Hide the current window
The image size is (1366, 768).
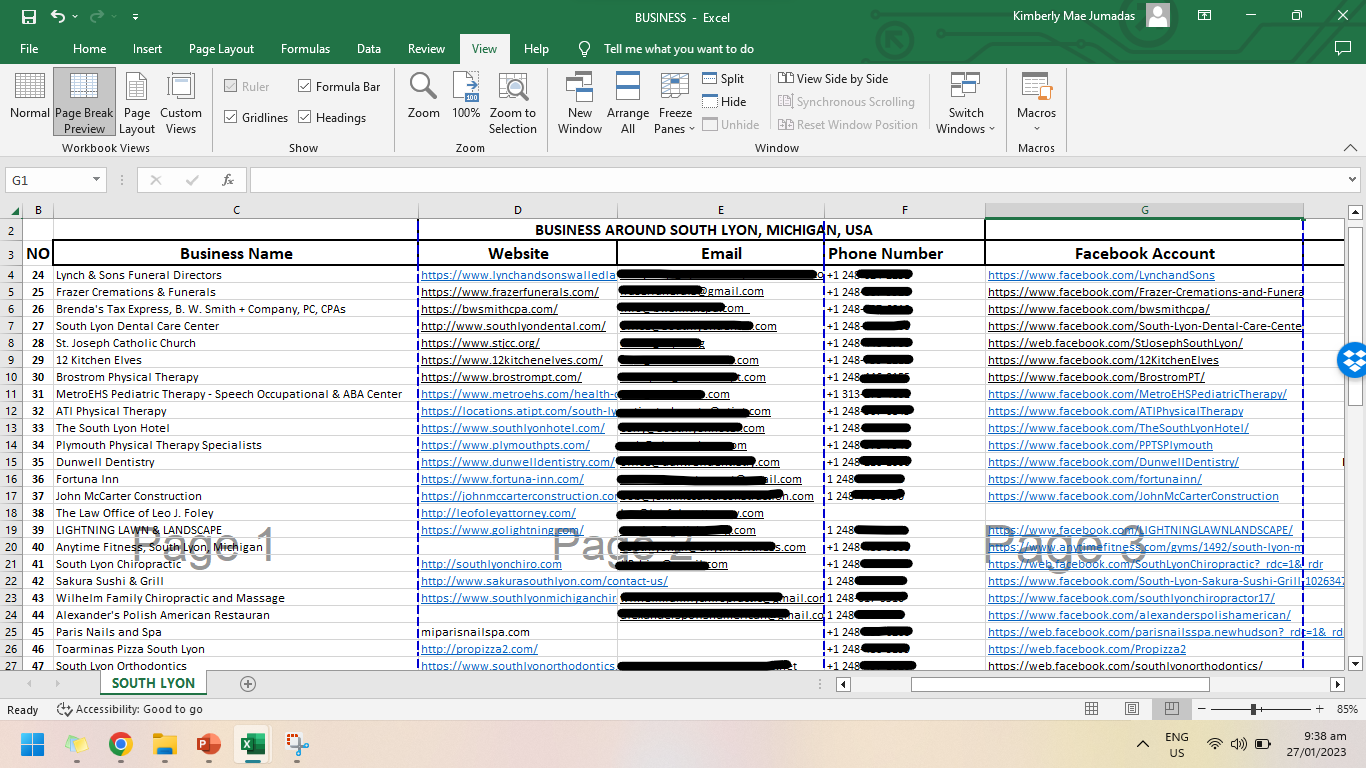coord(724,101)
